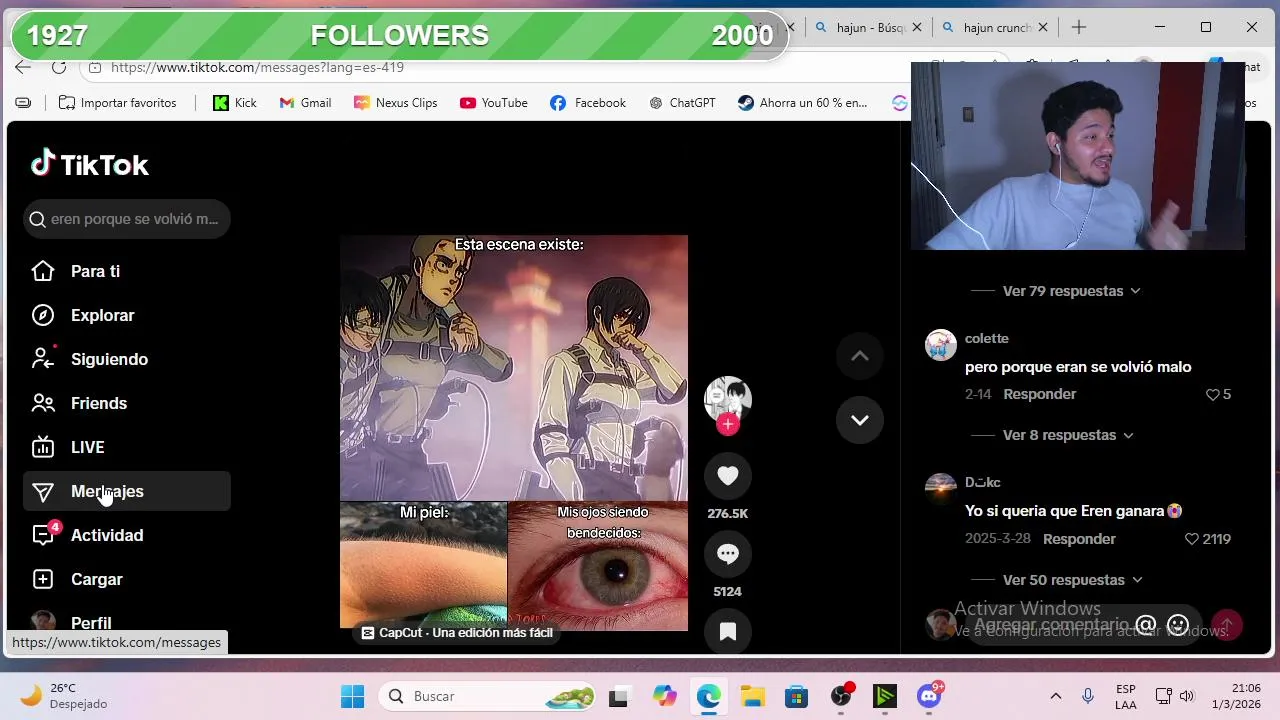1280x720 pixels.
Task: Open the Facebook bookmark
Action: 588,103
